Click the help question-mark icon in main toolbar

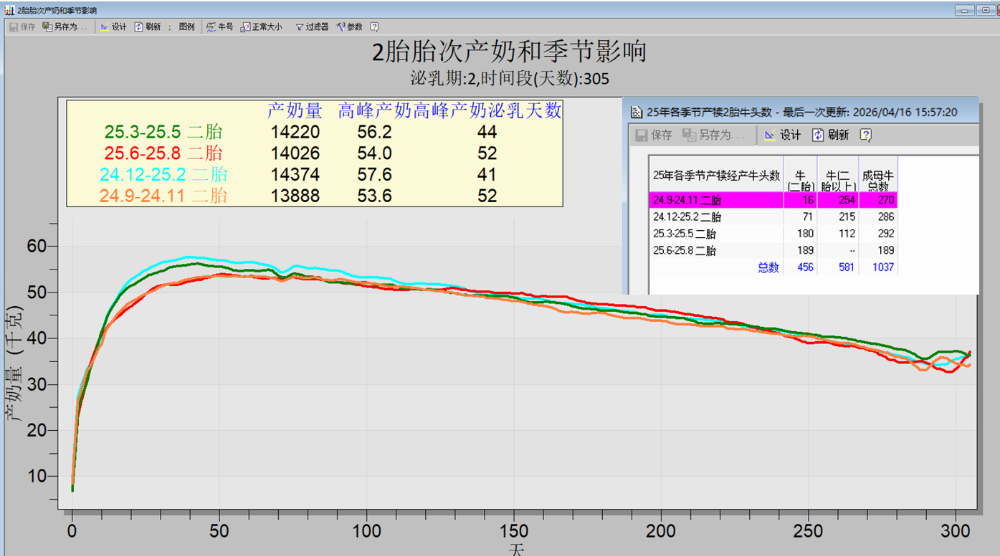tap(374, 27)
